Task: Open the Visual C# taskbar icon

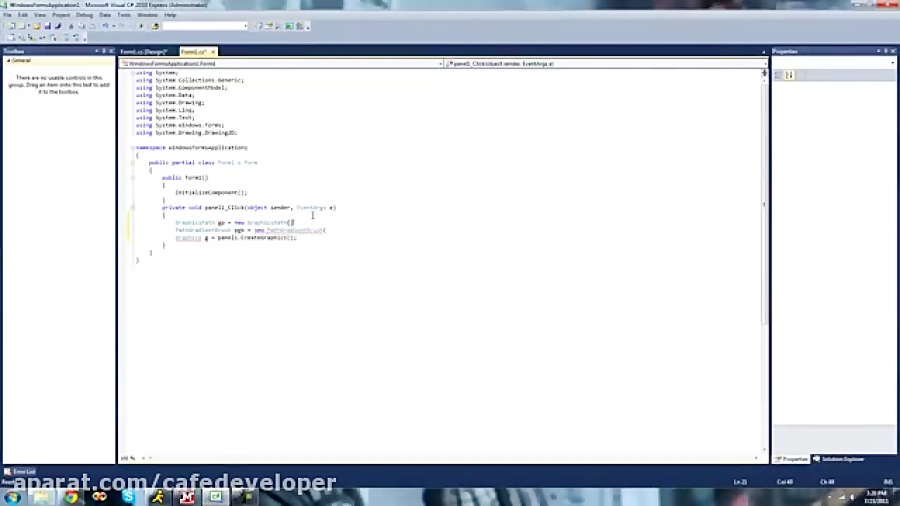Action: click(216, 497)
